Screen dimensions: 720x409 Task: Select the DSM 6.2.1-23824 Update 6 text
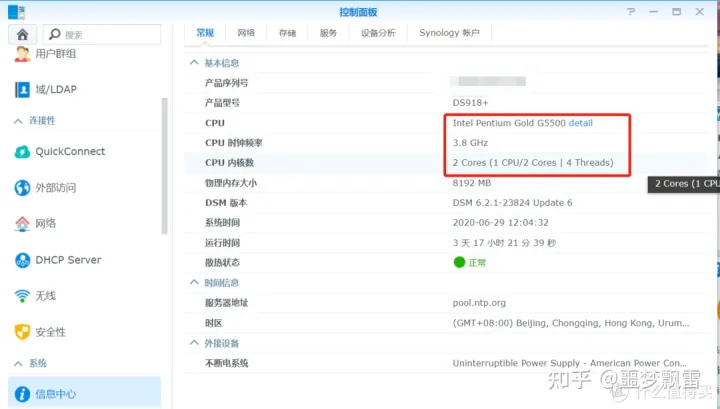pos(512,202)
